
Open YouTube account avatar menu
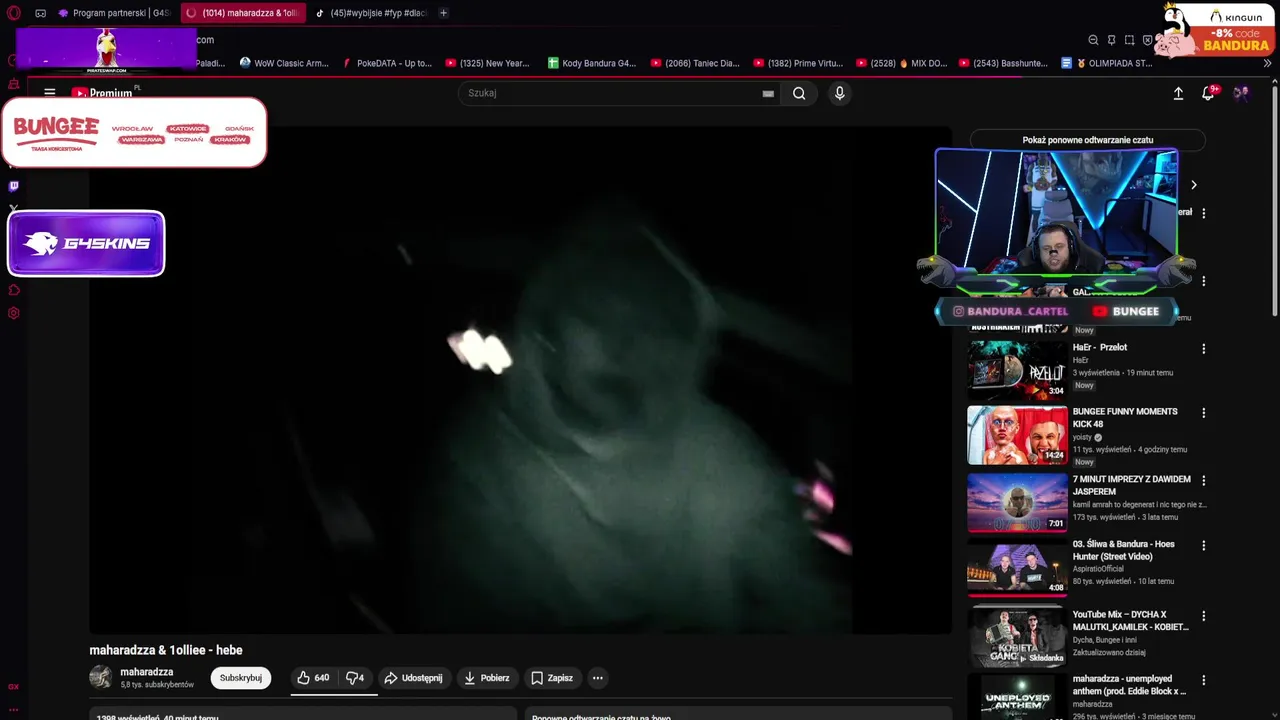coord(1241,93)
